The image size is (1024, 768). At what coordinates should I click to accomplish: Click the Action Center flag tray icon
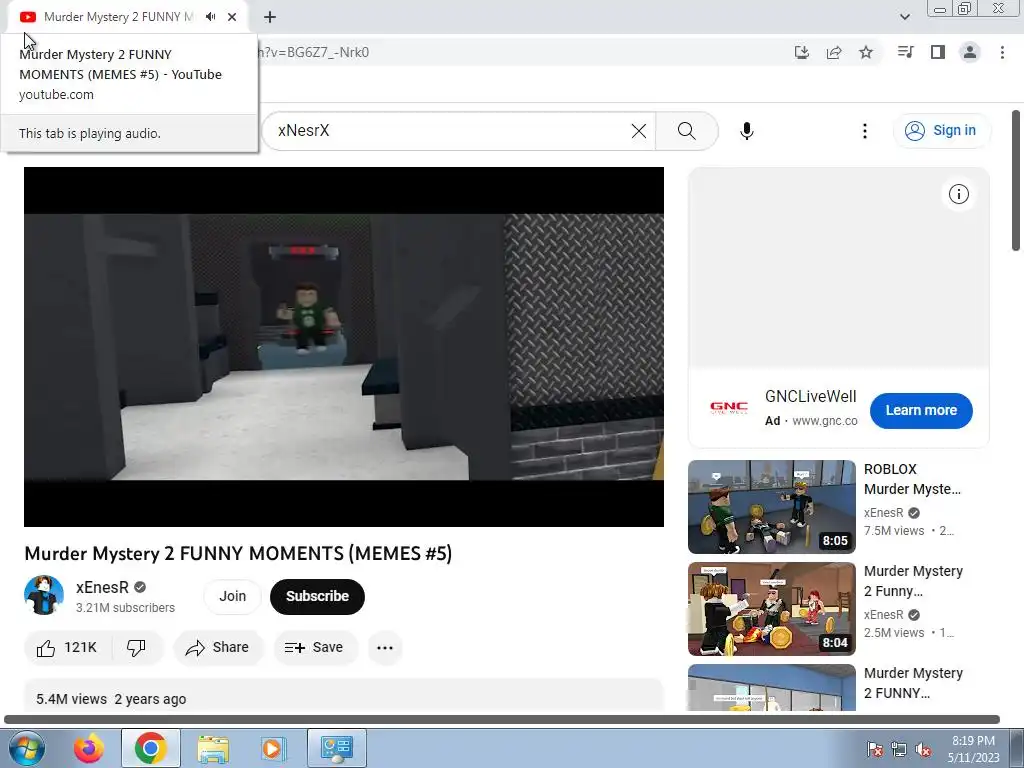874,748
